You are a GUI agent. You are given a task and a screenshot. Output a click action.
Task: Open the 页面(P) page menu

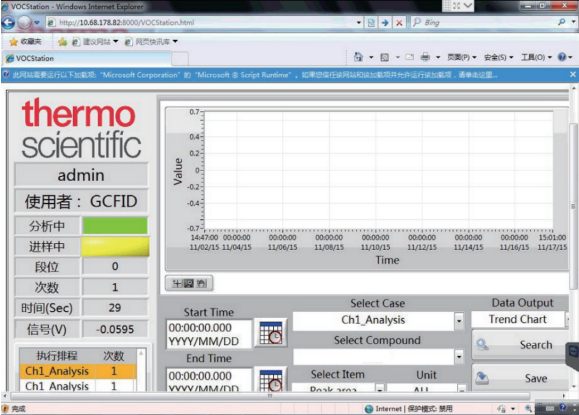click(x=462, y=57)
